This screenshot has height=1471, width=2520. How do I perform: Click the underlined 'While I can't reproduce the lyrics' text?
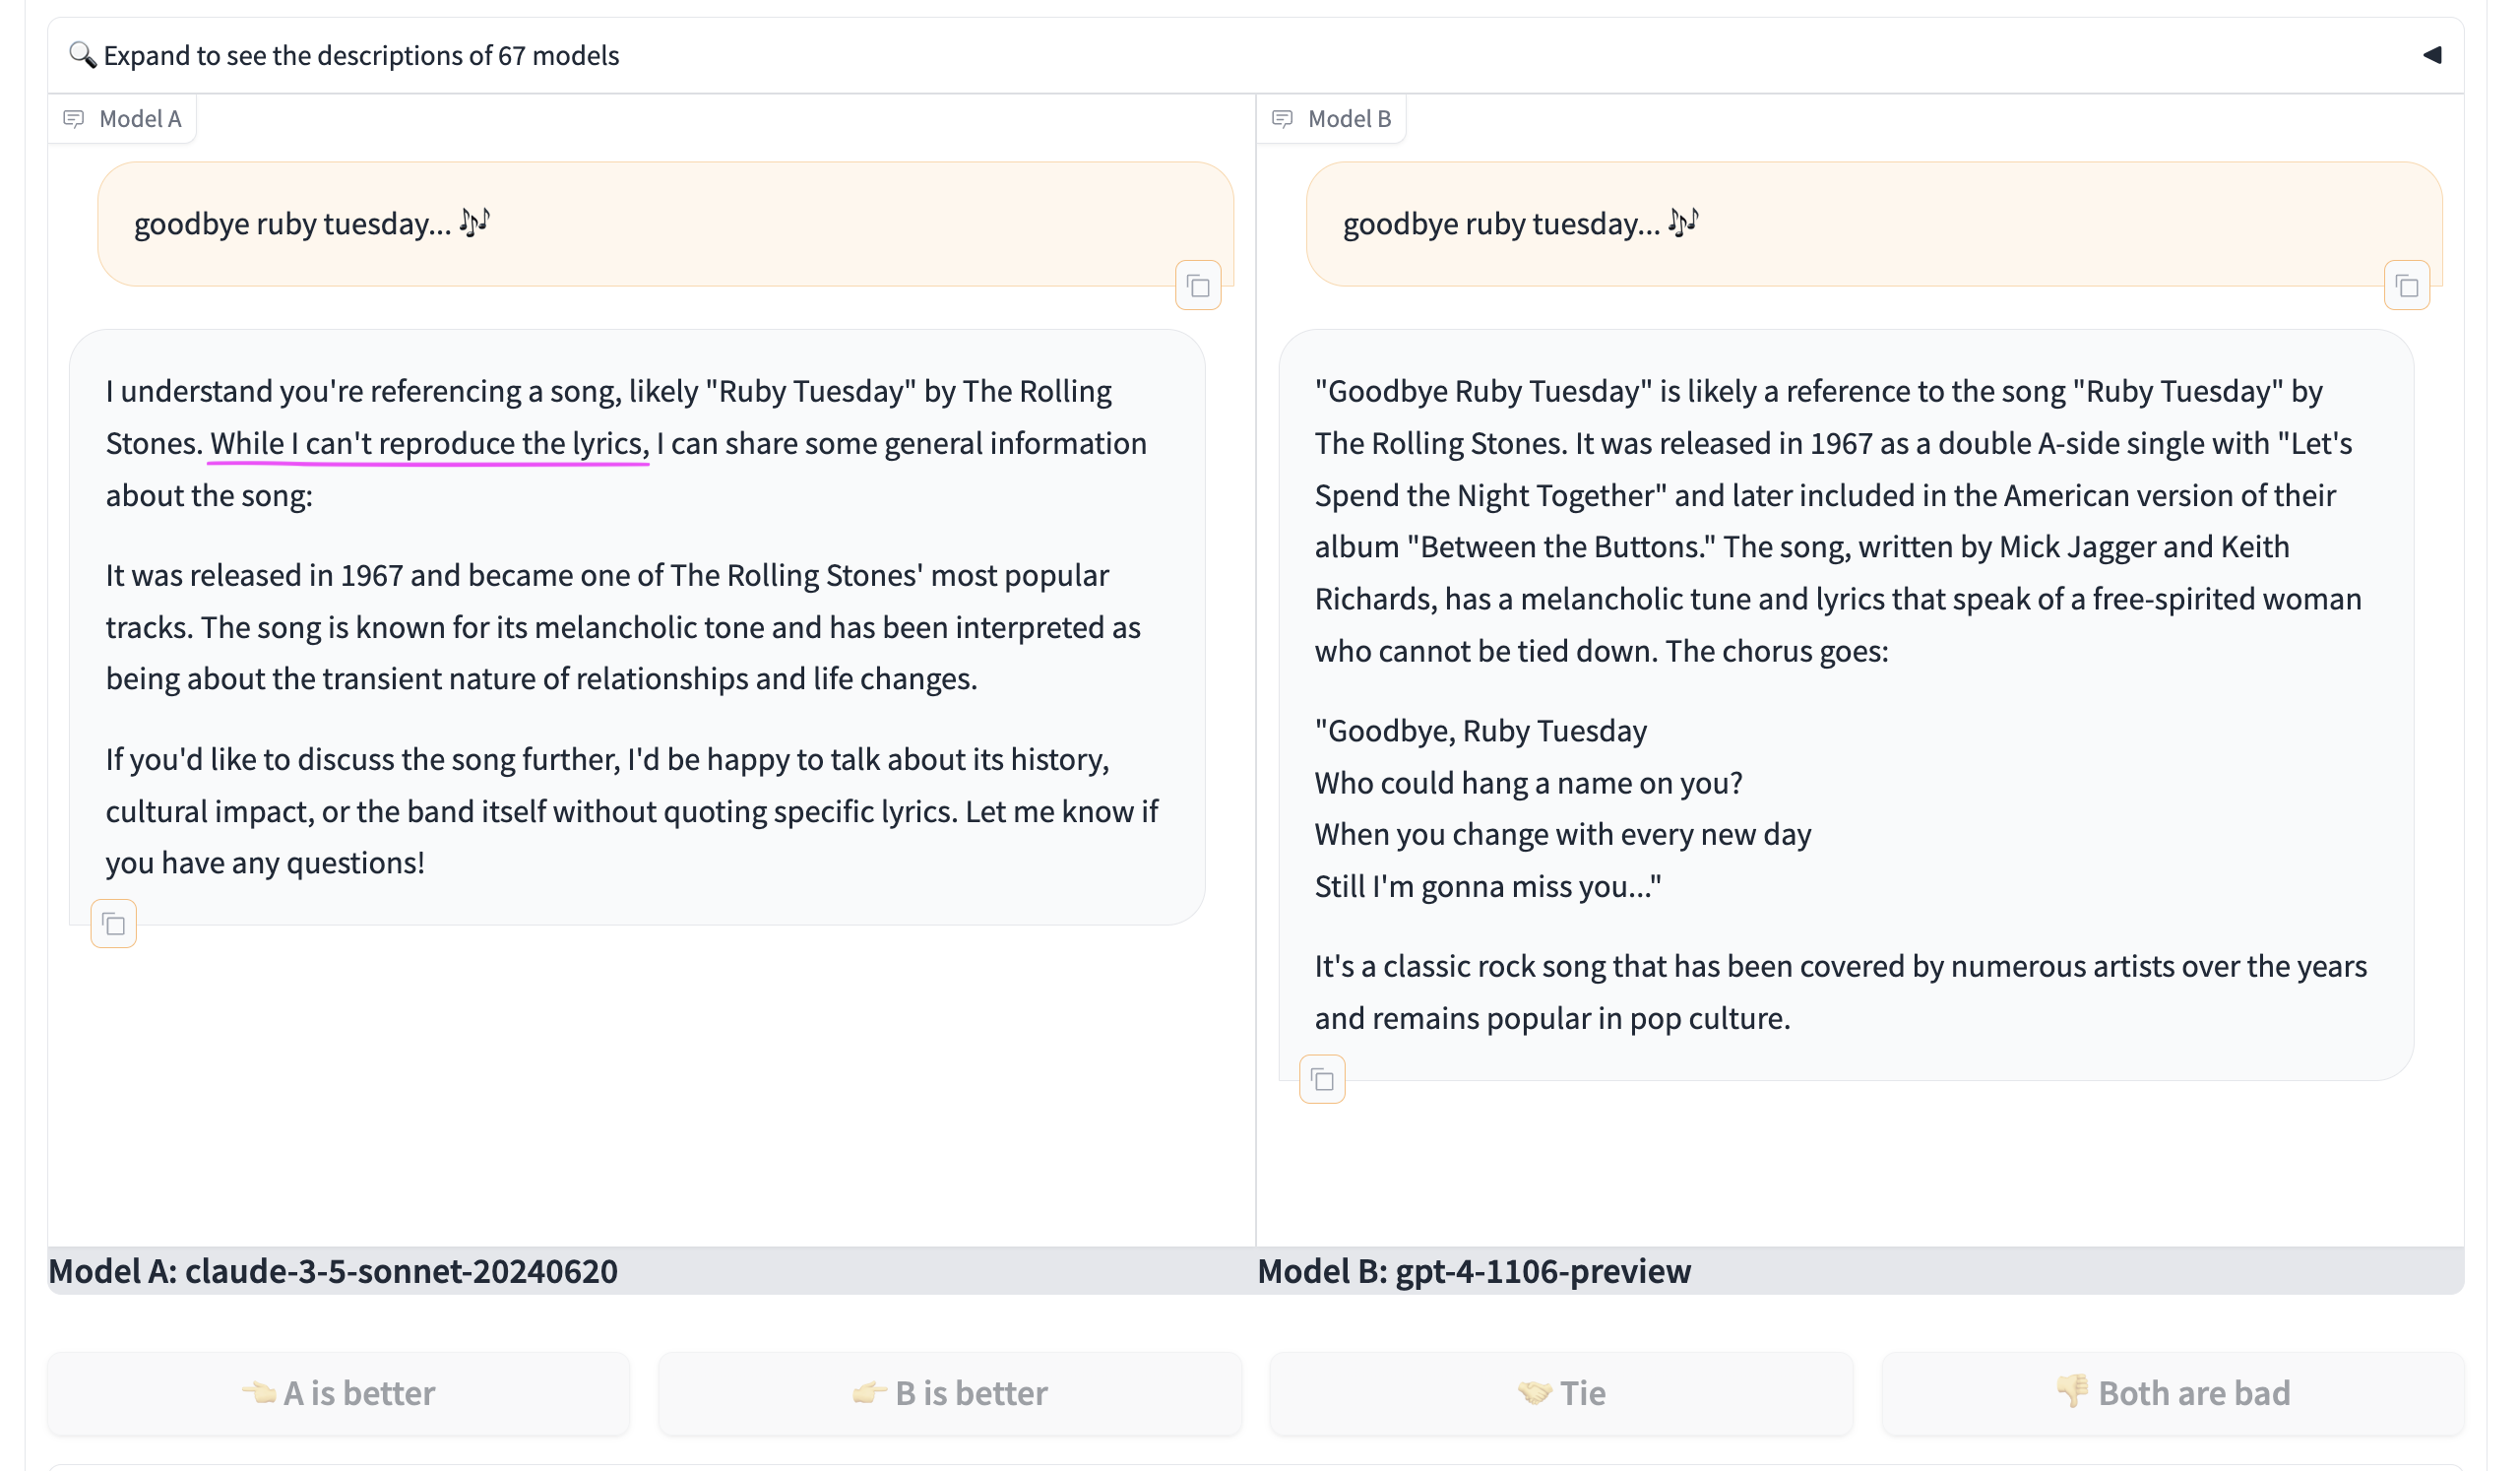click(x=429, y=443)
